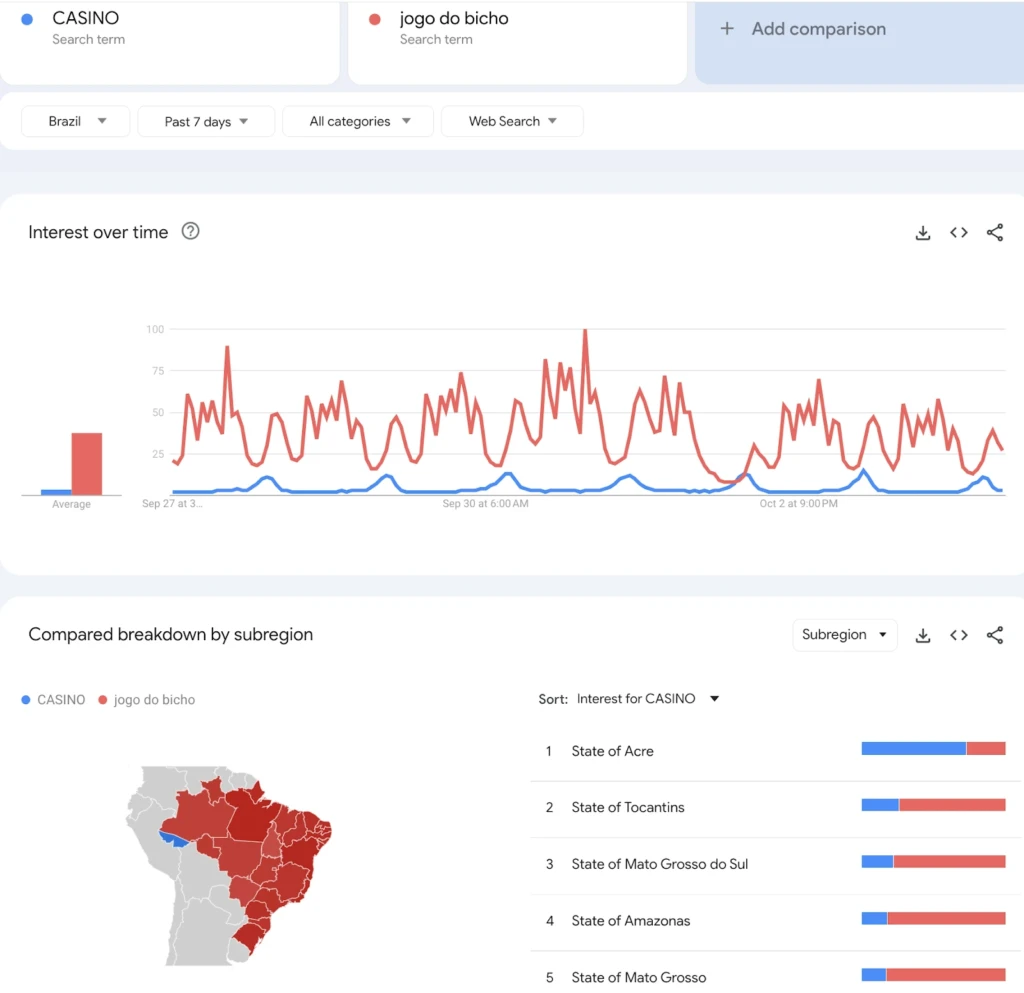Download Interest over time chart data
This screenshot has height=993, width=1024.
point(923,232)
